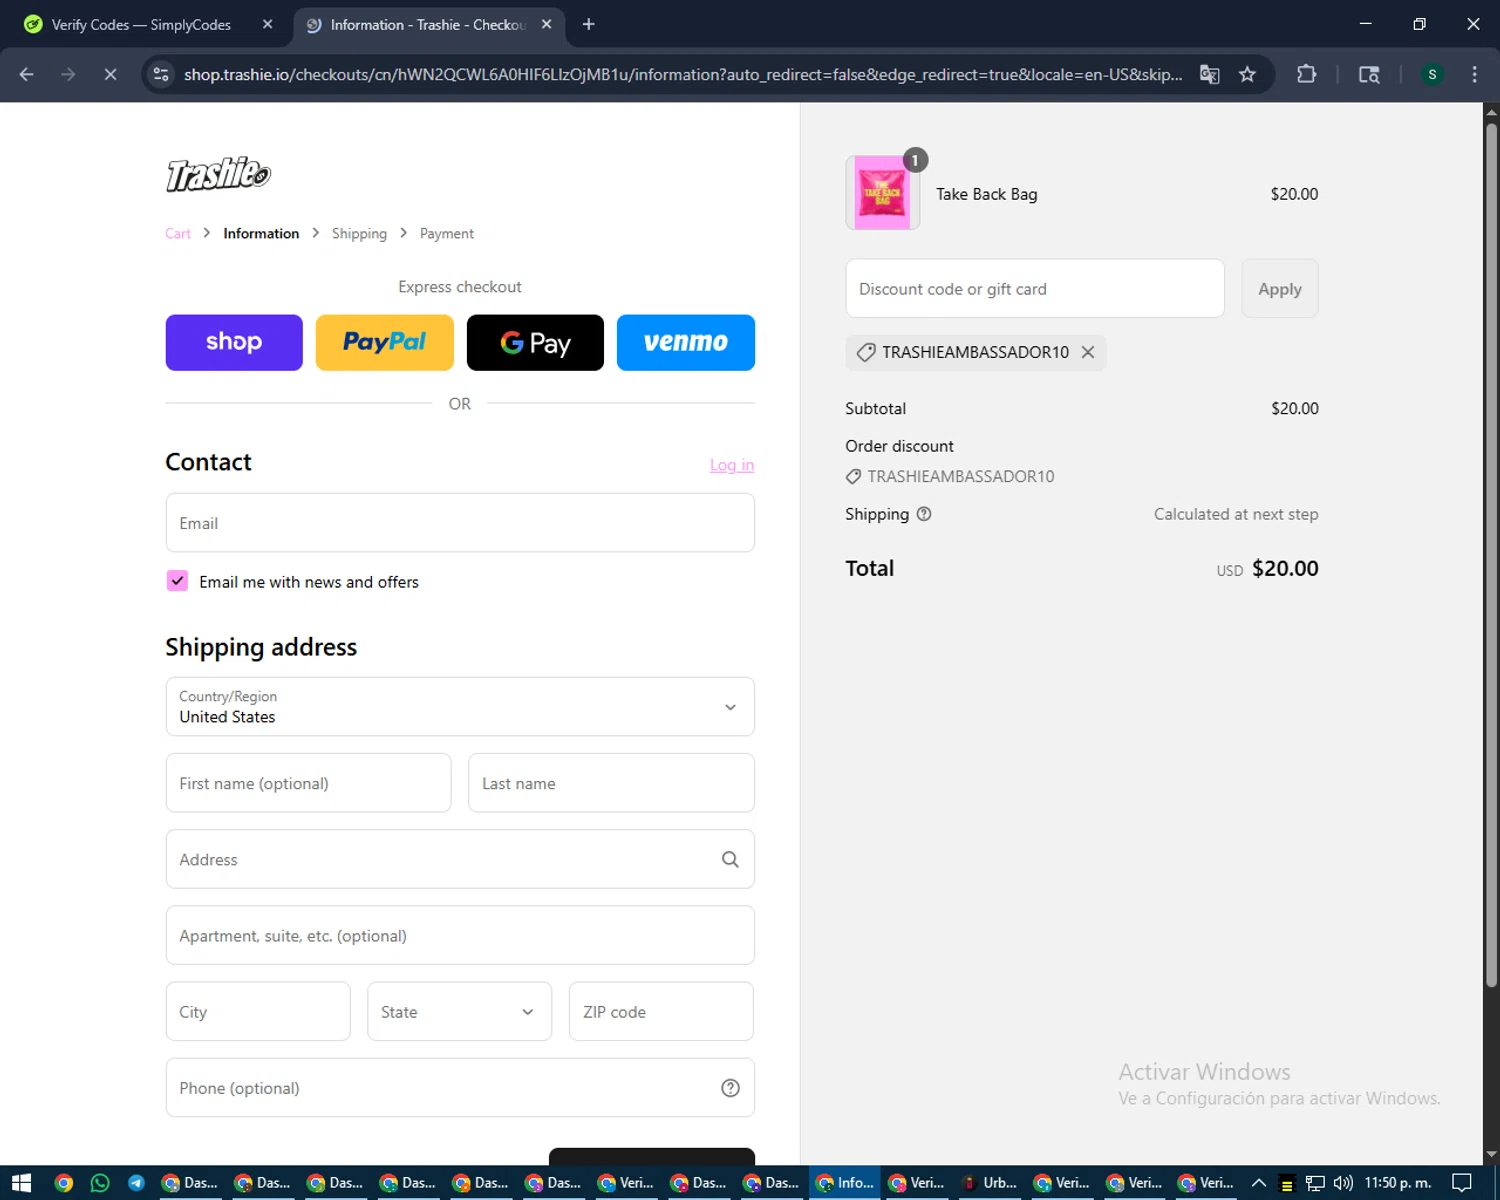Show phone number help tooltip icon

pyautogui.click(x=730, y=1088)
